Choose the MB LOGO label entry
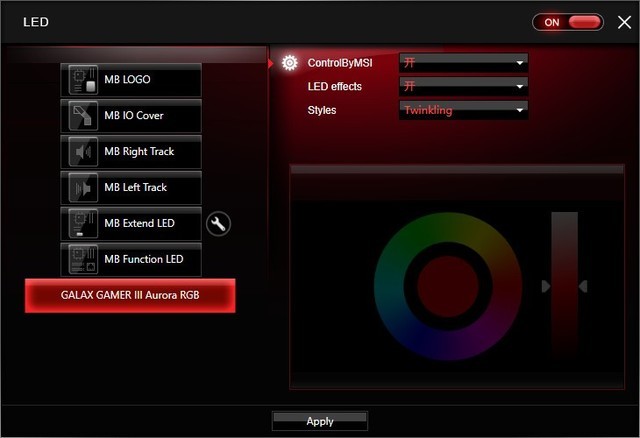Screen dimensions: 640x438 [127, 80]
